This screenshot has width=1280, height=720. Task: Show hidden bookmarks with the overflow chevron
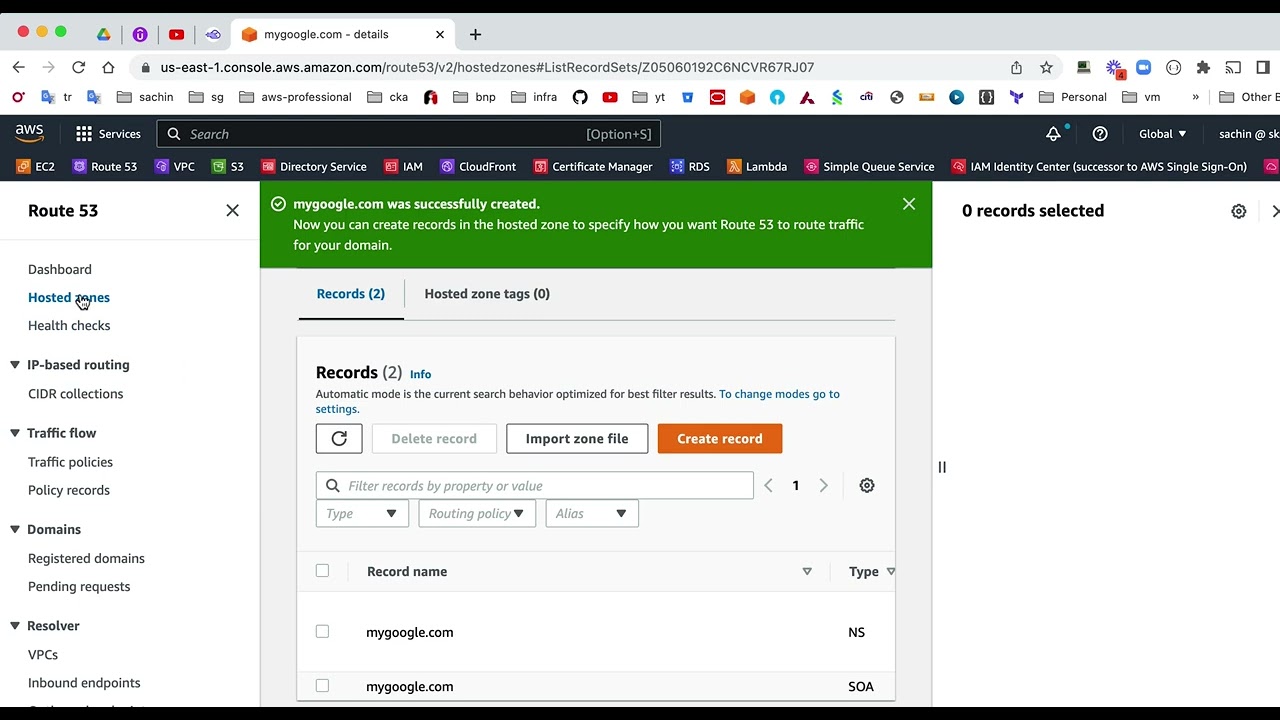1195,97
